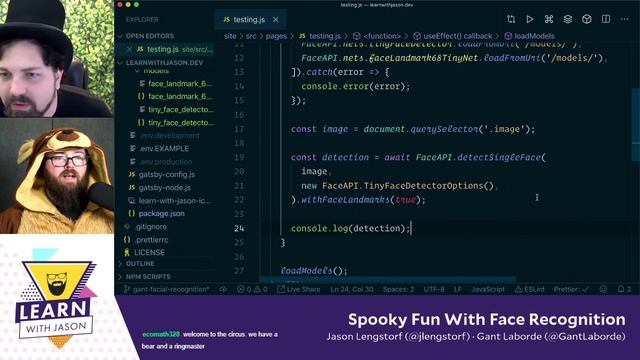Change indentation via Spaces: 2
Image resolution: width=640 pixels, height=360 pixels.
click(x=398, y=289)
